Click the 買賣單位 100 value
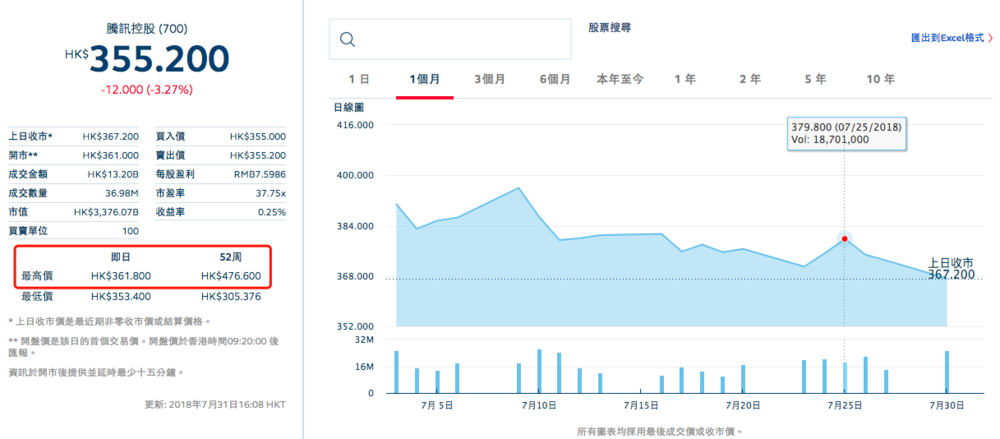The image size is (1000, 439). (x=131, y=231)
